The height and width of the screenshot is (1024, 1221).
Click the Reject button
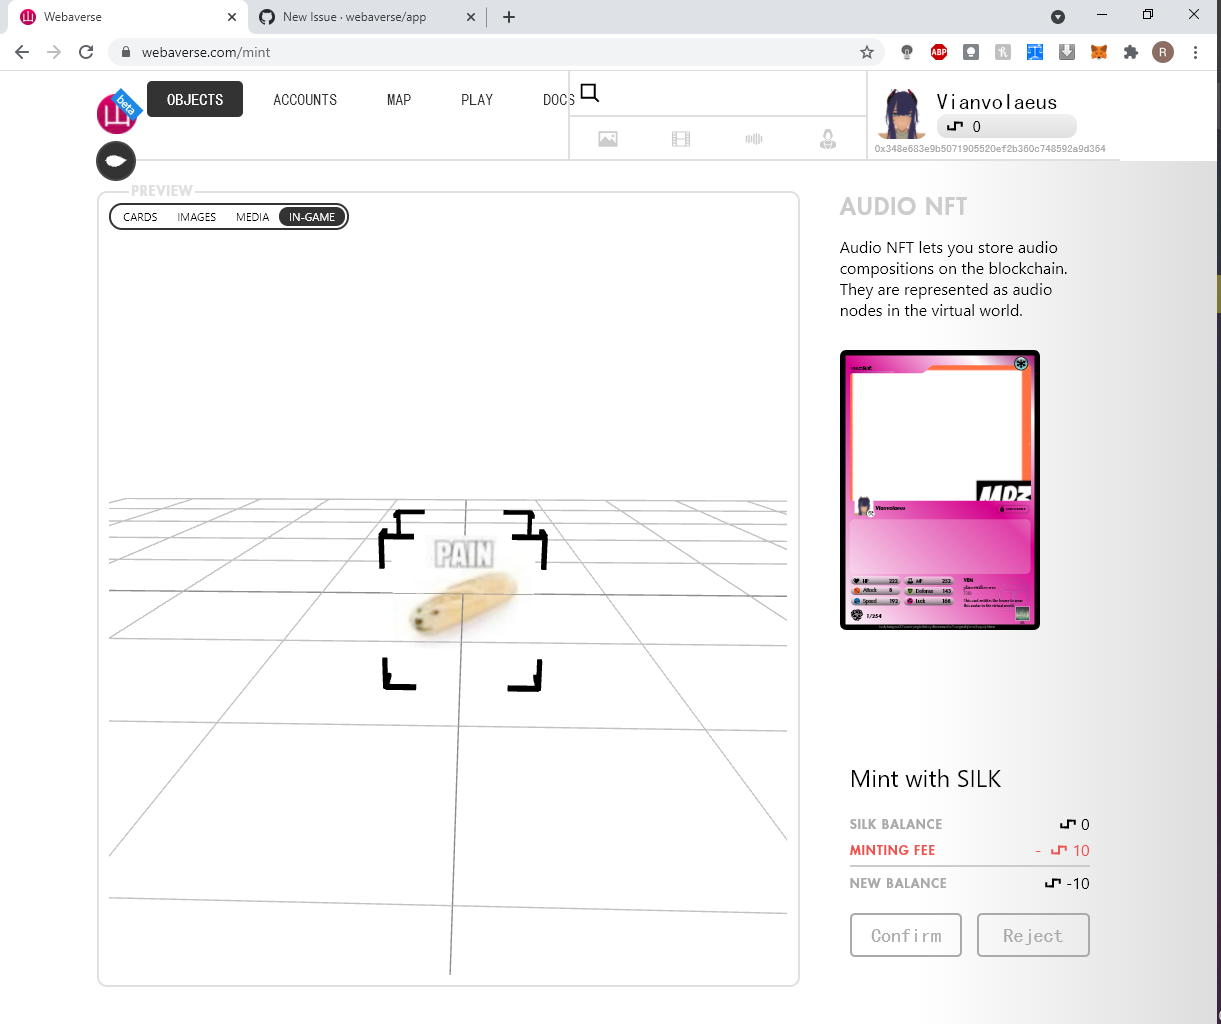(x=1033, y=935)
